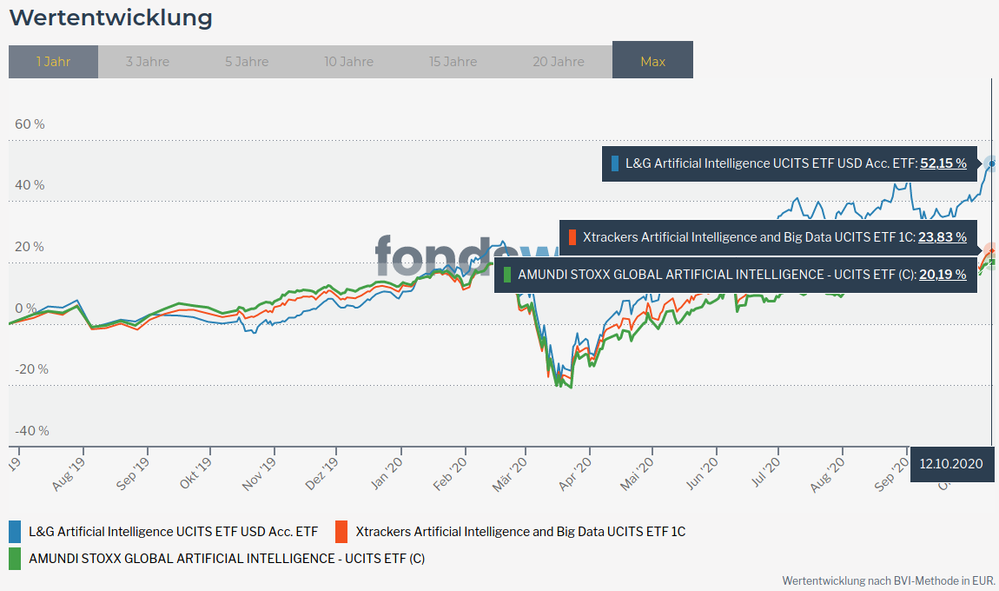Click the orange Xtrackers legend color square
999x591 pixels.
[x=342, y=530]
